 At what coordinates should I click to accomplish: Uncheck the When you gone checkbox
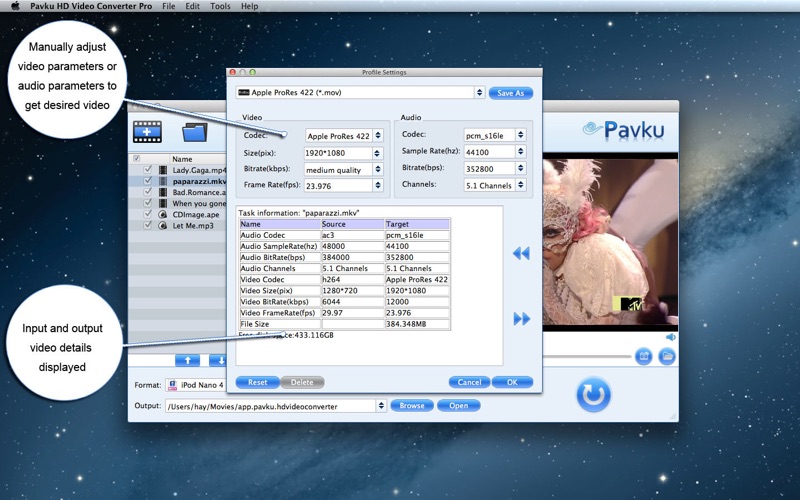point(147,203)
